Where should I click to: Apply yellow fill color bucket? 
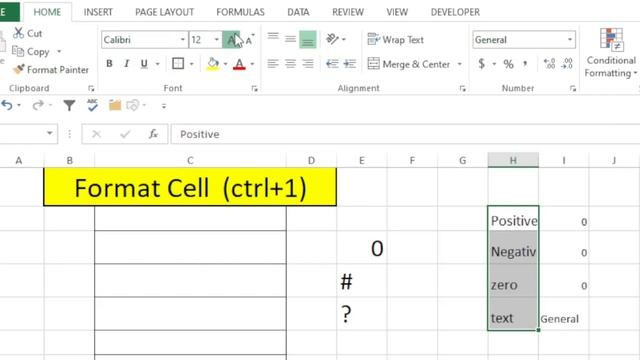point(213,64)
